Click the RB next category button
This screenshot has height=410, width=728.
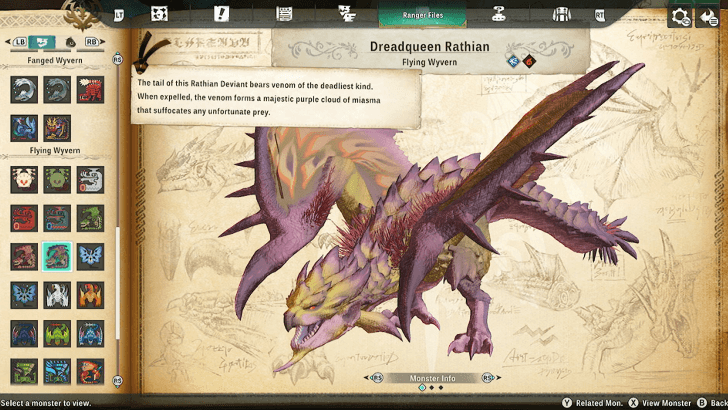click(x=91, y=42)
